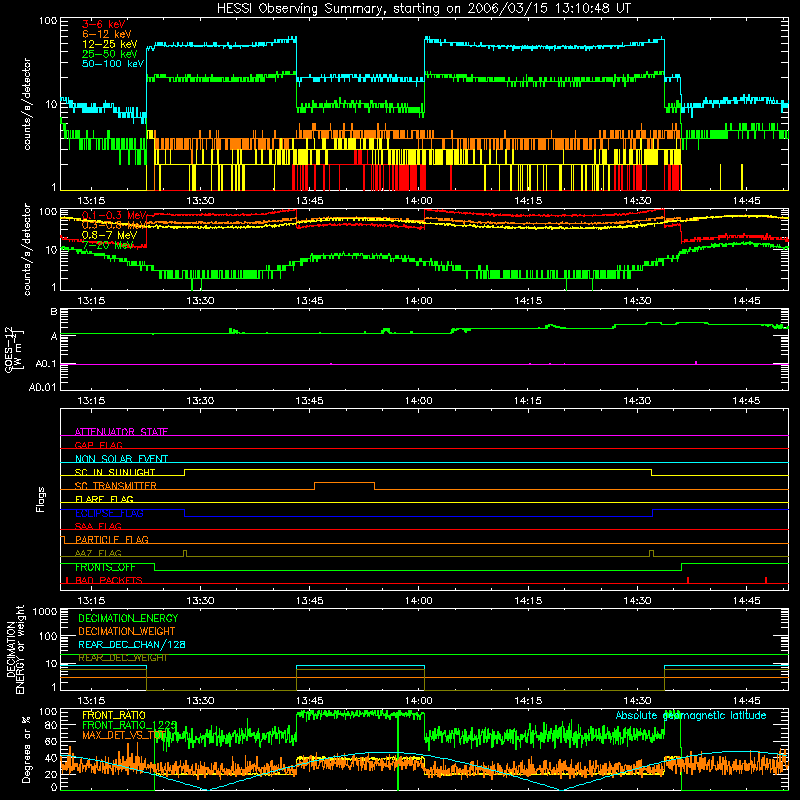800x800 pixels.
Task: Click the 0.8-7 MeV legend label
Action: coord(109,235)
